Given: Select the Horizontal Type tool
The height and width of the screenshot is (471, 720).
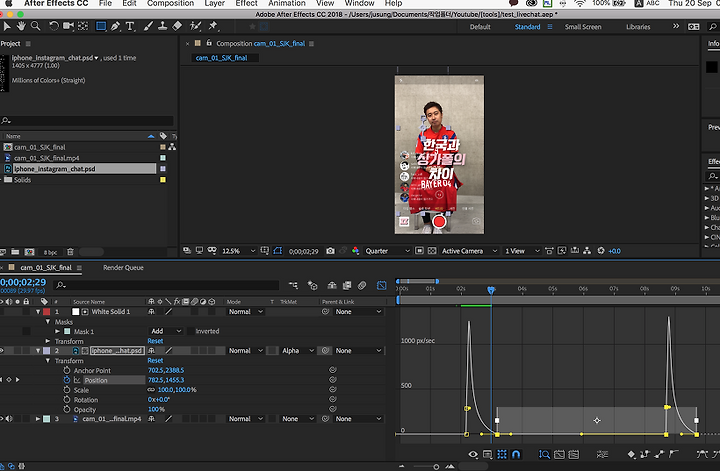Looking at the screenshot, I should pos(130,26).
